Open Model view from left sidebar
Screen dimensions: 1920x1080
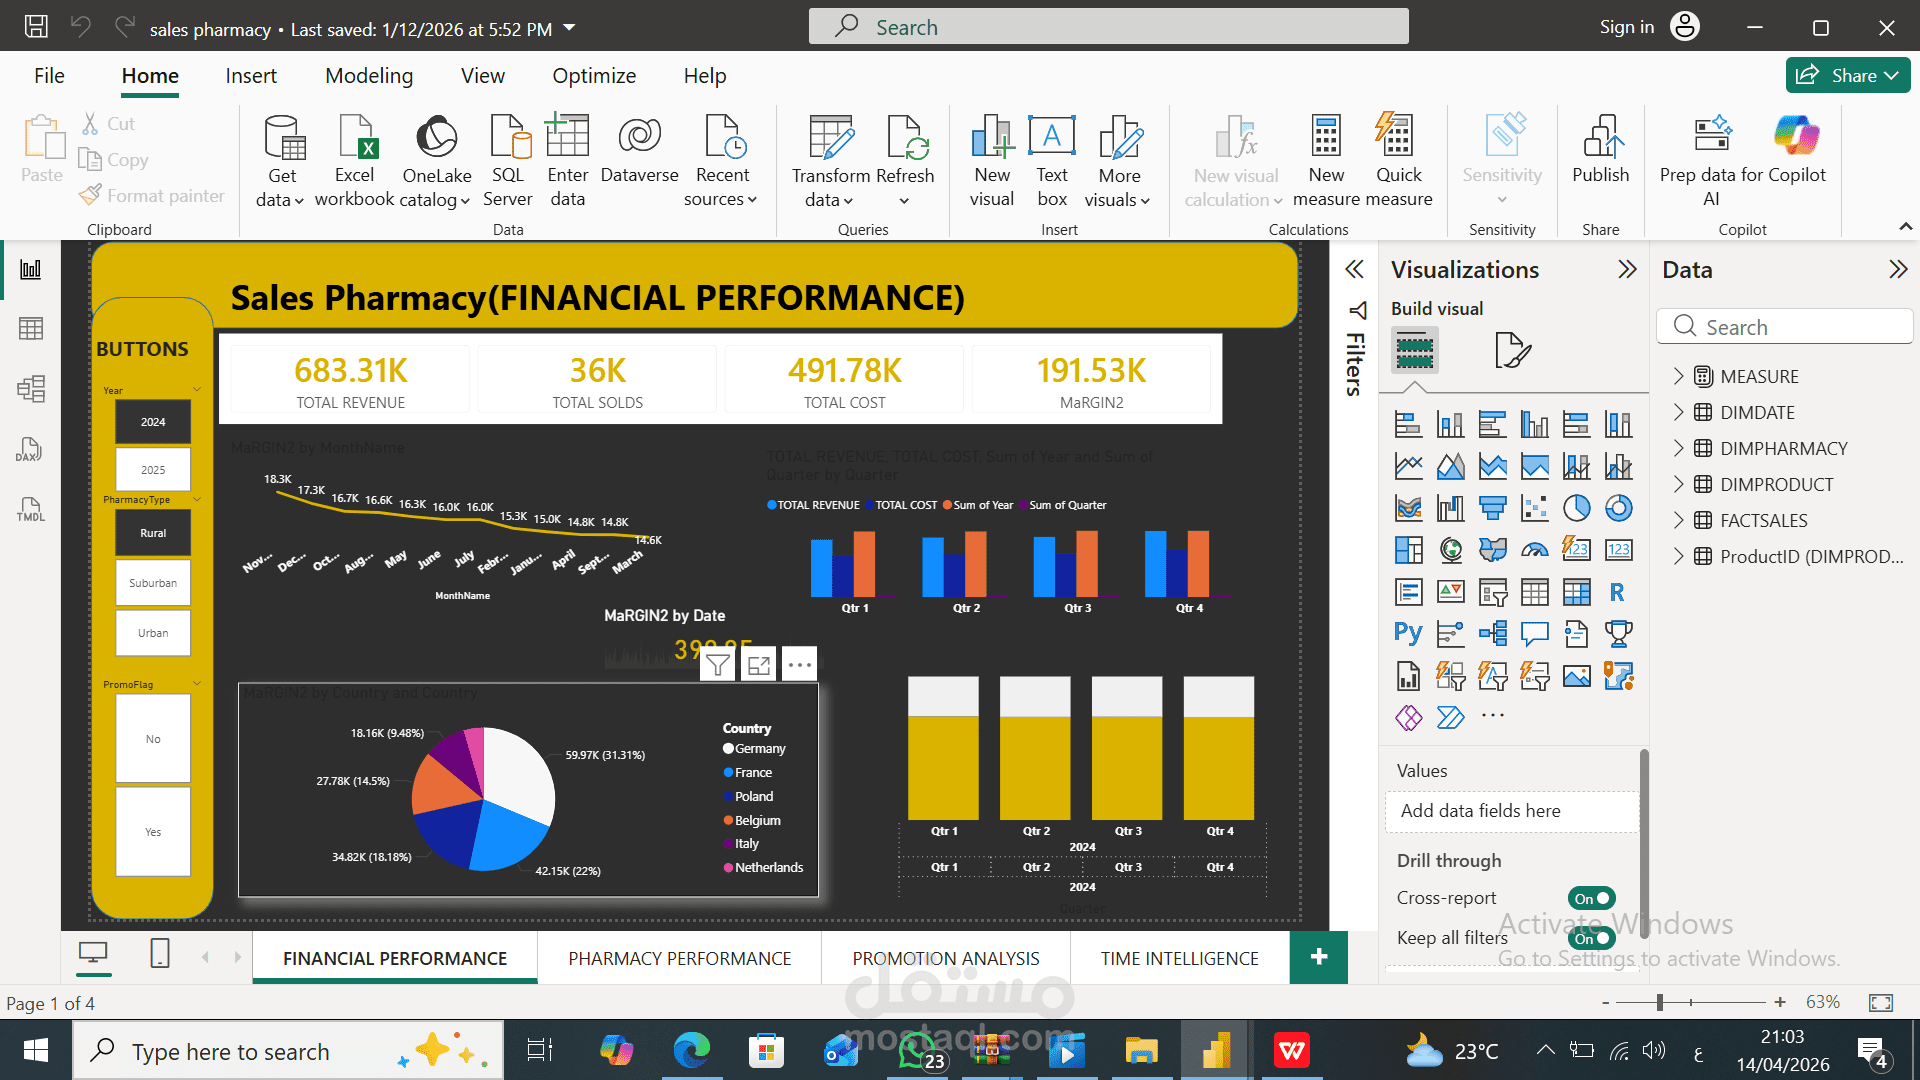click(x=31, y=389)
